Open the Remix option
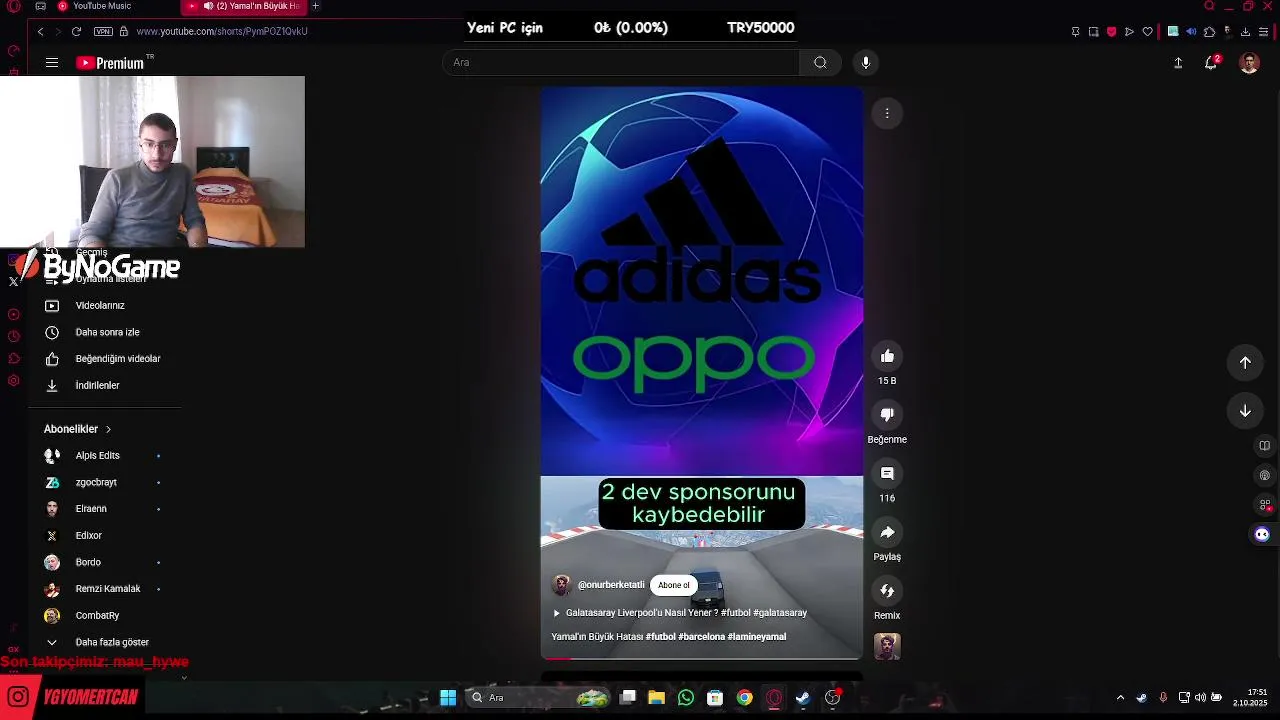This screenshot has width=1280, height=720. [887, 591]
